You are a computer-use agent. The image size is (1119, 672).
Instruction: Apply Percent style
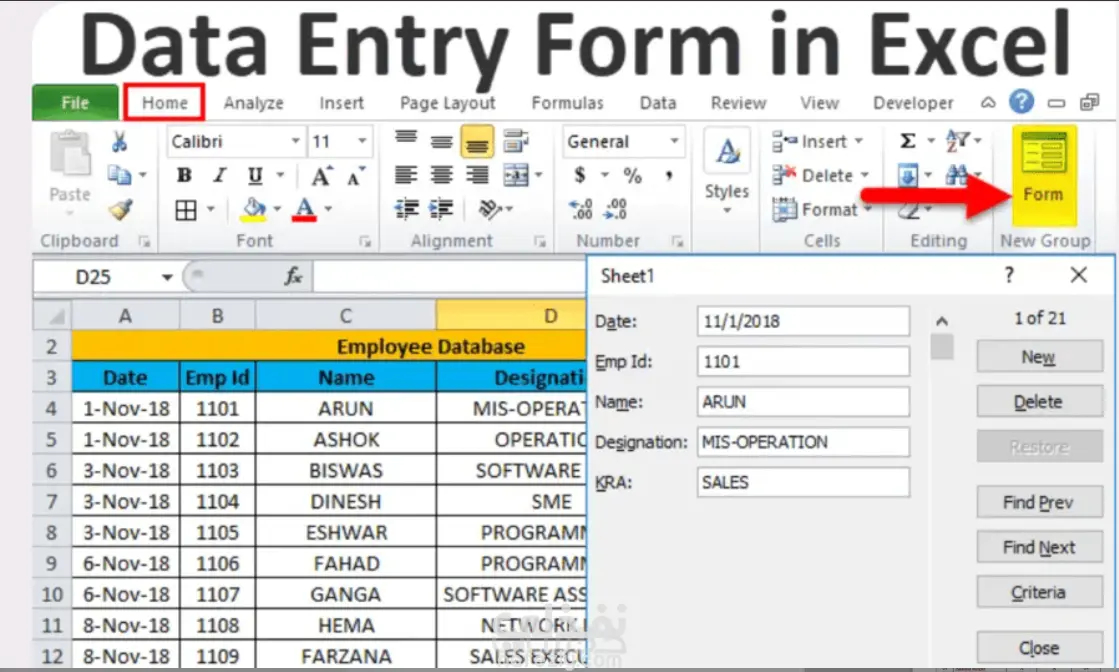click(x=632, y=175)
